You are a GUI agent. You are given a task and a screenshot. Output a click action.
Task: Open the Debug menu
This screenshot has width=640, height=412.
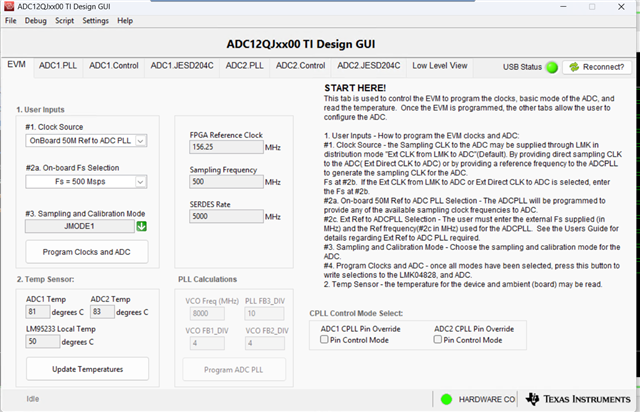pyautogui.click(x=36, y=20)
